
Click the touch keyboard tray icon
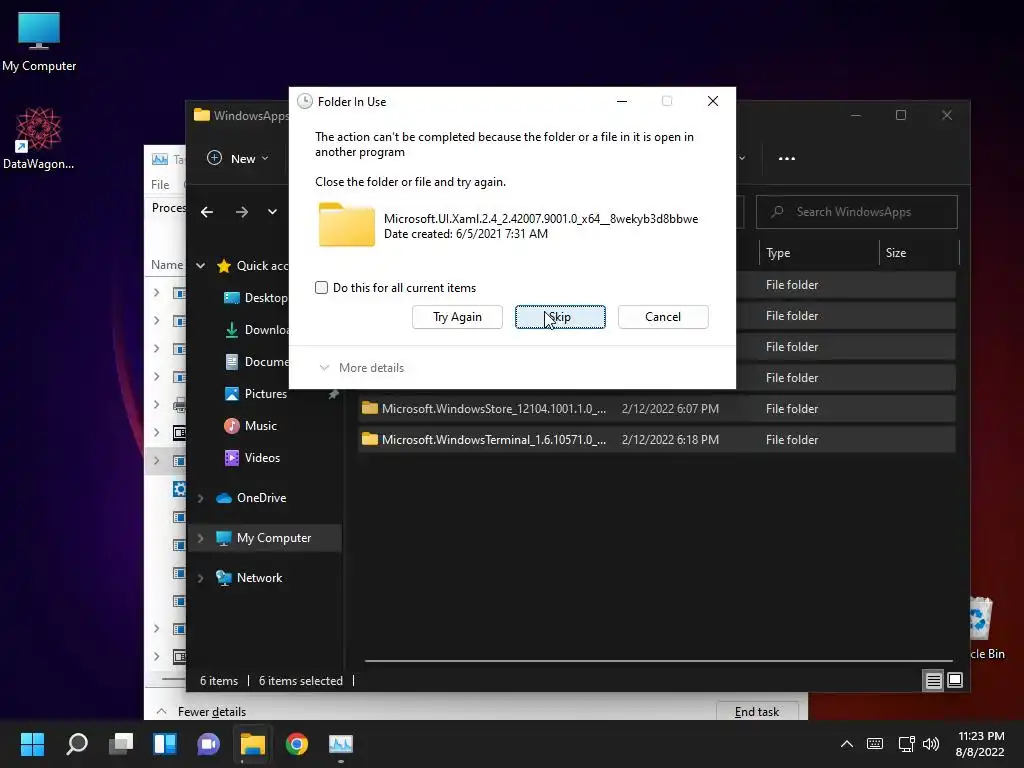[x=874, y=744]
